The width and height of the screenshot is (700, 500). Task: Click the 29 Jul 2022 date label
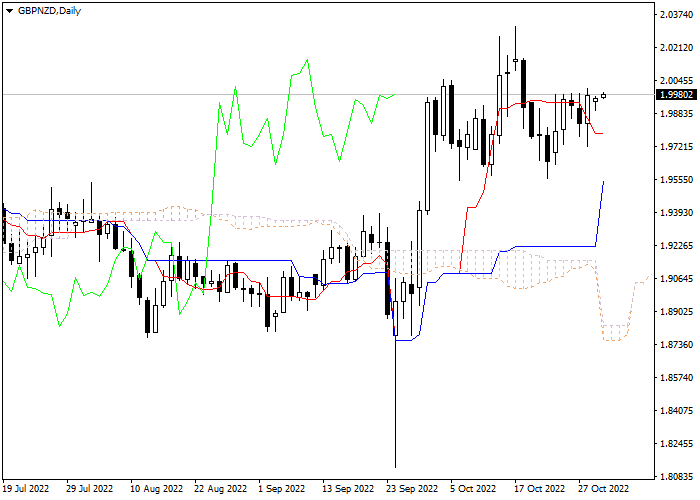[x=89, y=488]
